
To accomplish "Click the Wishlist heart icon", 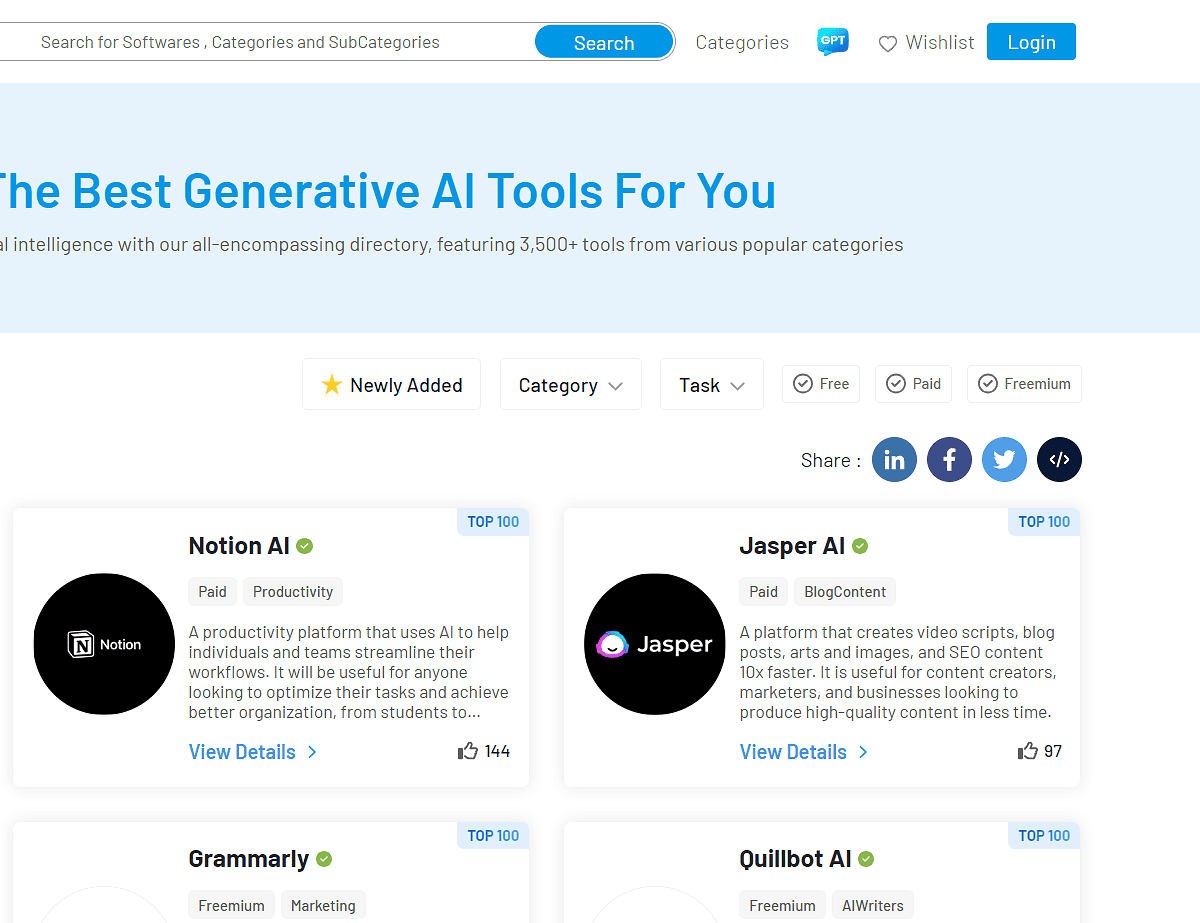I will click(888, 43).
